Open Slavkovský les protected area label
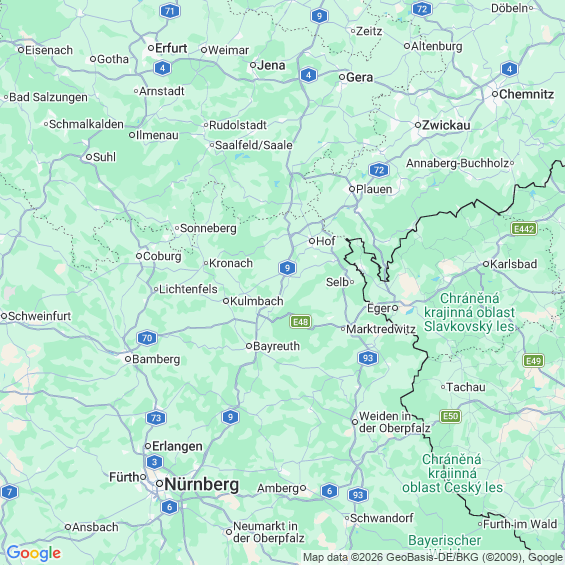Image resolution: width=565 pixels, height=565 pixels. coord(469,312)
